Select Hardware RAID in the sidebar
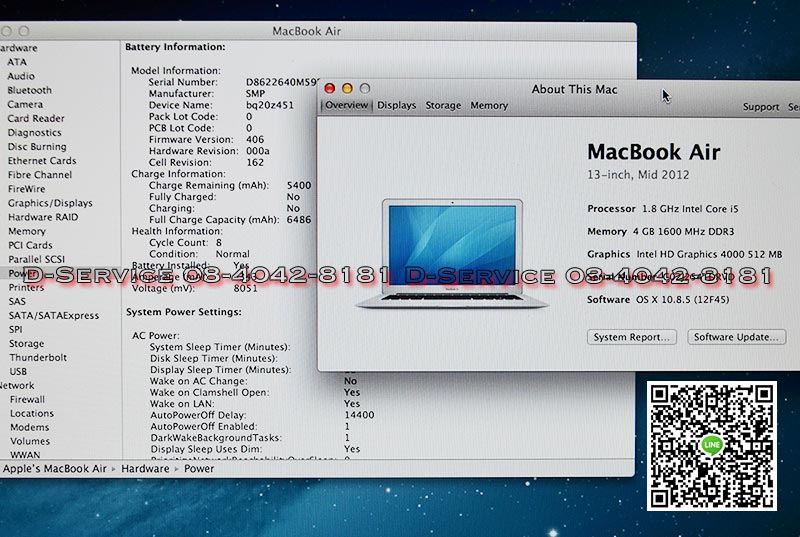Screen dimensions: 800x537 [x=43, y=217]
